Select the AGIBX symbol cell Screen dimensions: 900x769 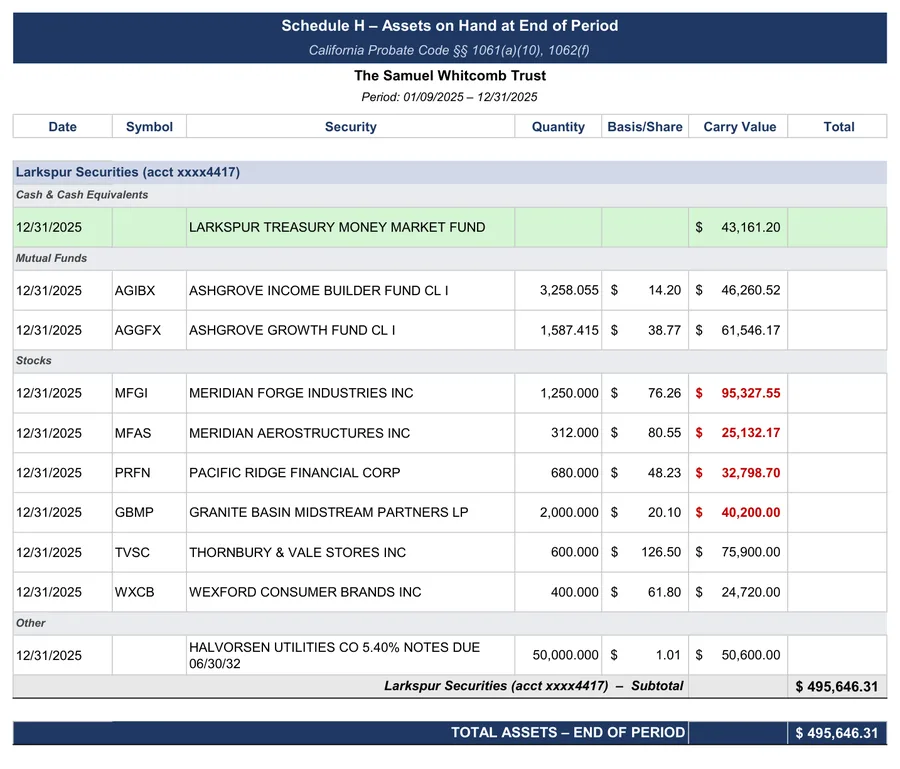[x=149, y=290]
